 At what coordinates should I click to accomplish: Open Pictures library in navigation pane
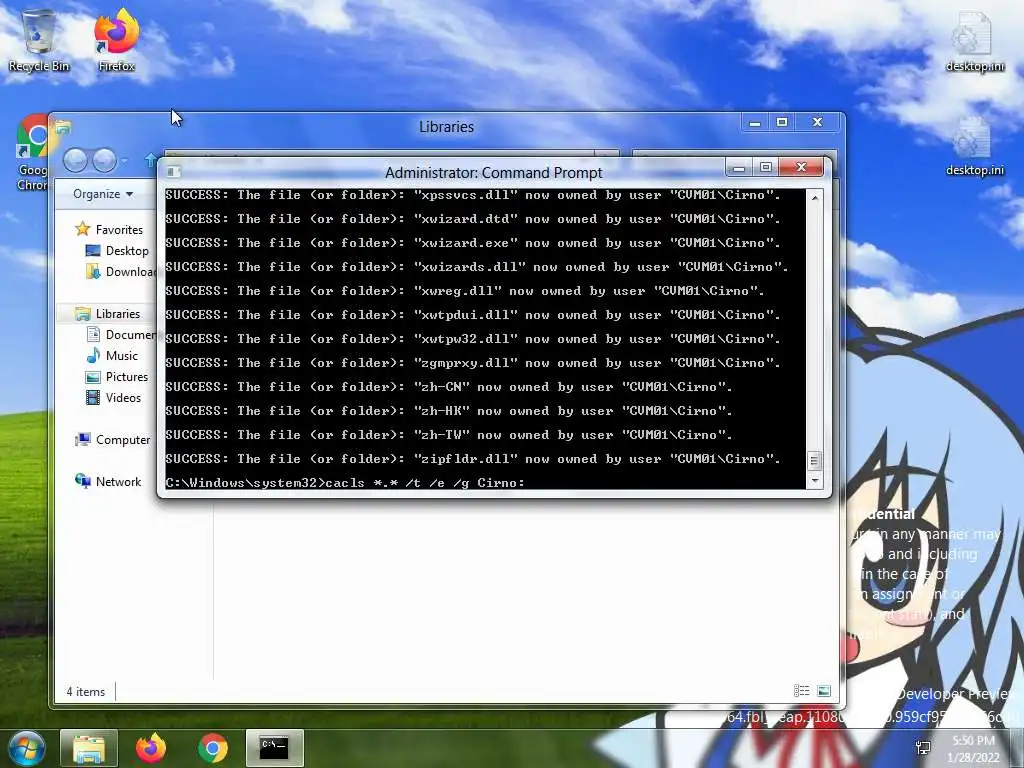[118, 377]
